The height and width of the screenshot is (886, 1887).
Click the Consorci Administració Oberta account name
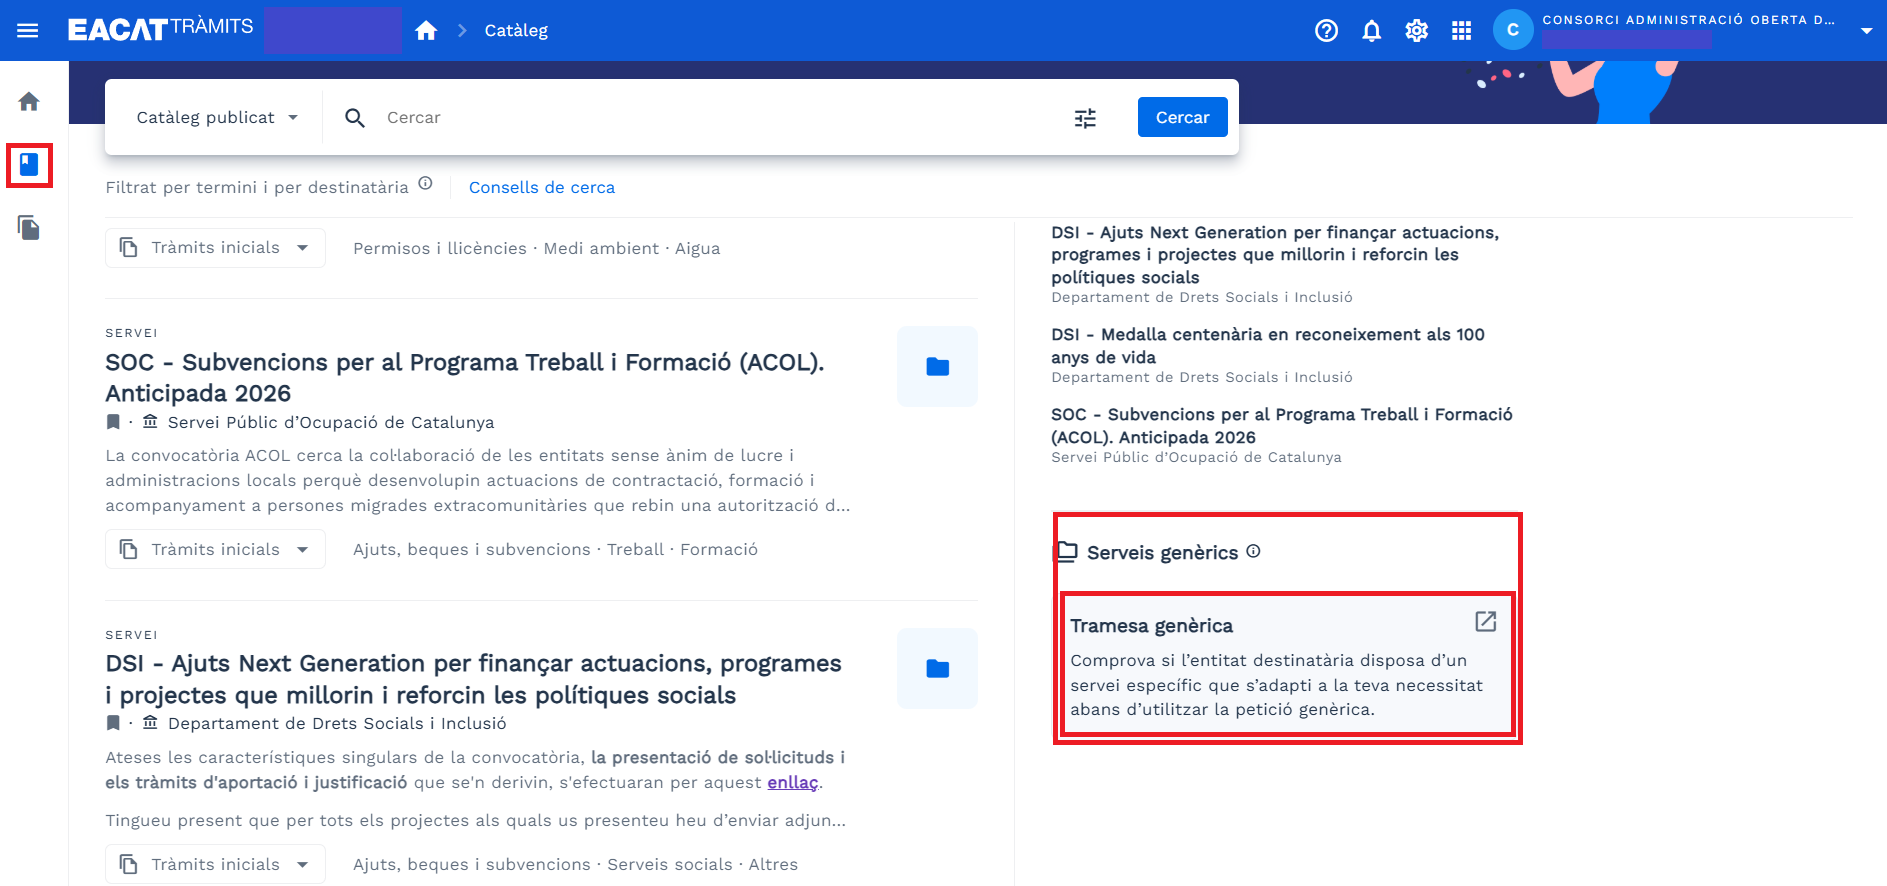pos(1688,20)
